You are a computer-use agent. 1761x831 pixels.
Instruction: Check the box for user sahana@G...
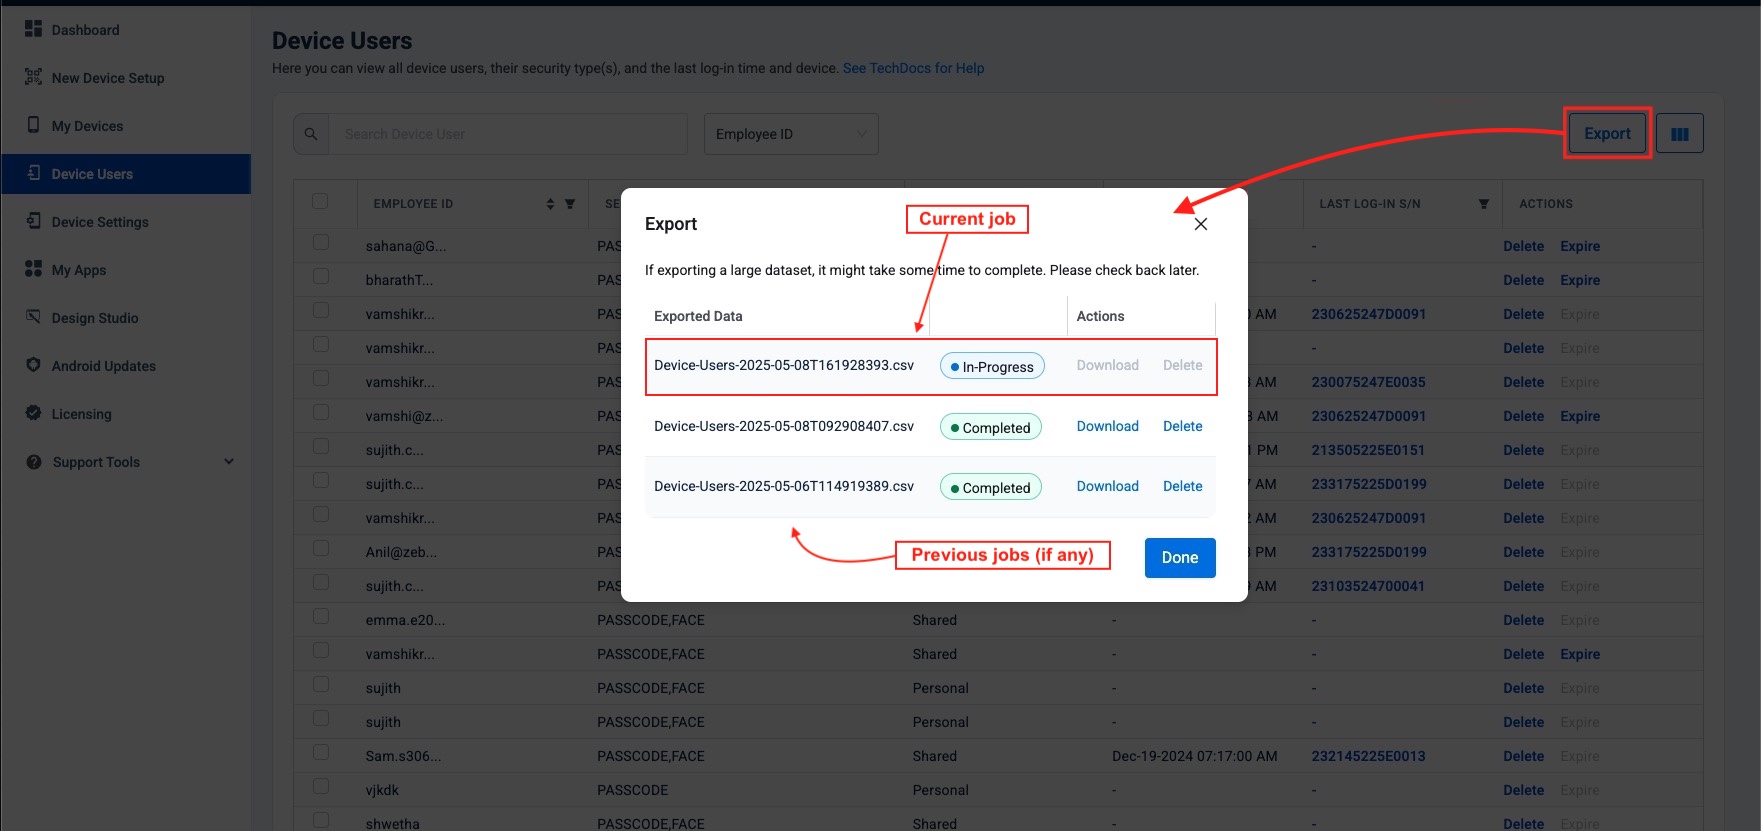pyautogui.click(x=321, y=243)
